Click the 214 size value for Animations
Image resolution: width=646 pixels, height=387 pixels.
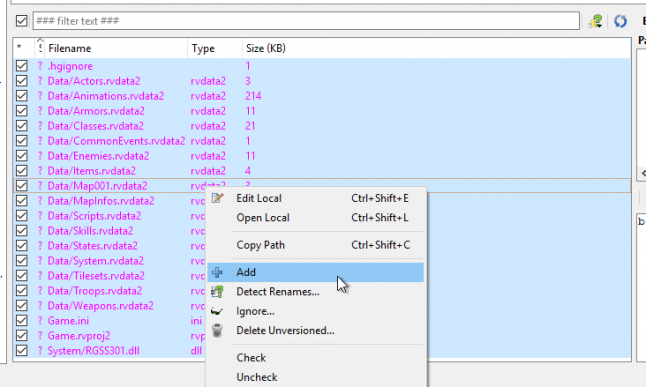(253, 96)
